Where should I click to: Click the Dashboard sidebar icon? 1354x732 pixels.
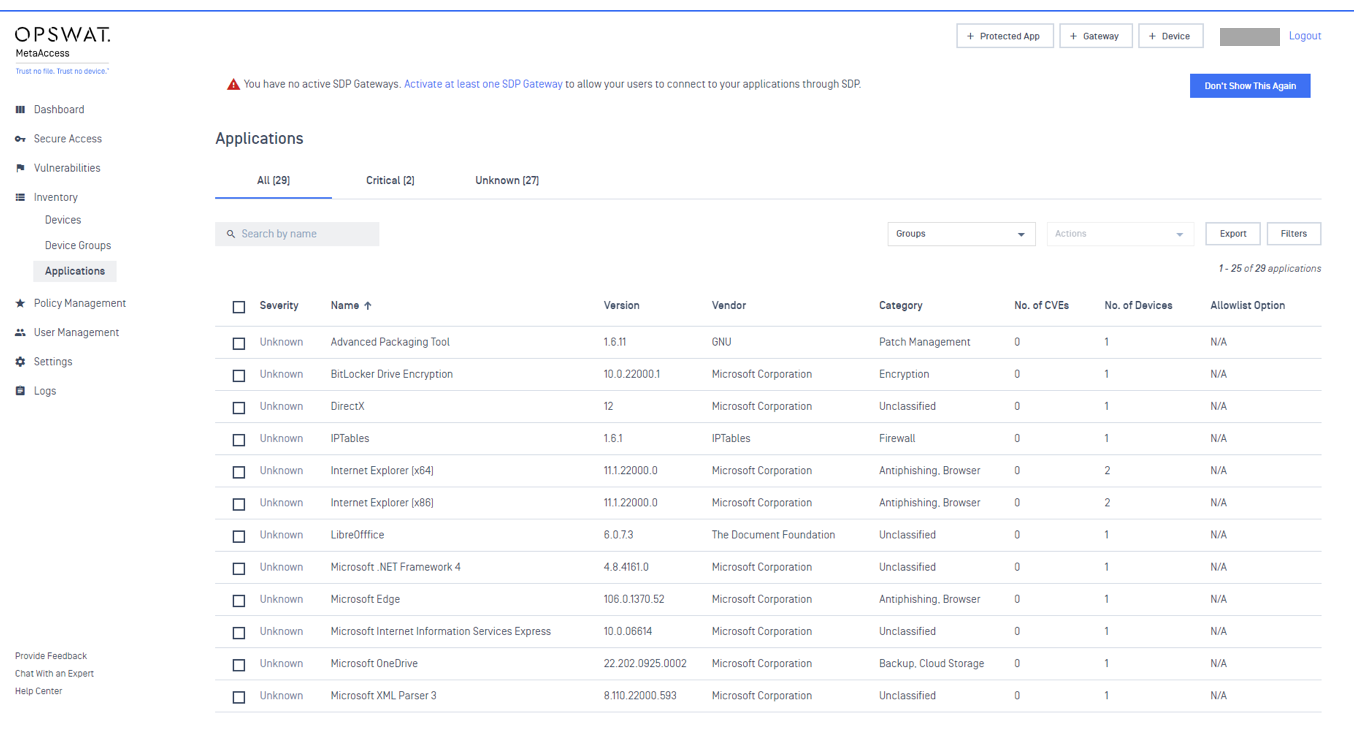[x=20, y=110]
